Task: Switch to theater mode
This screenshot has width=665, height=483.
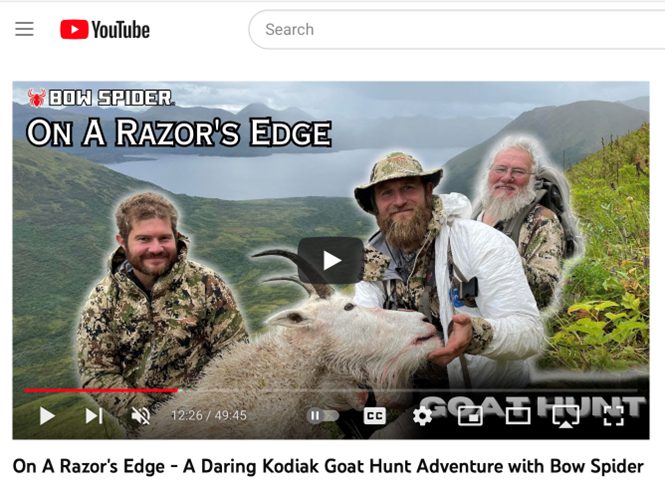Action: tap(518, 416)
